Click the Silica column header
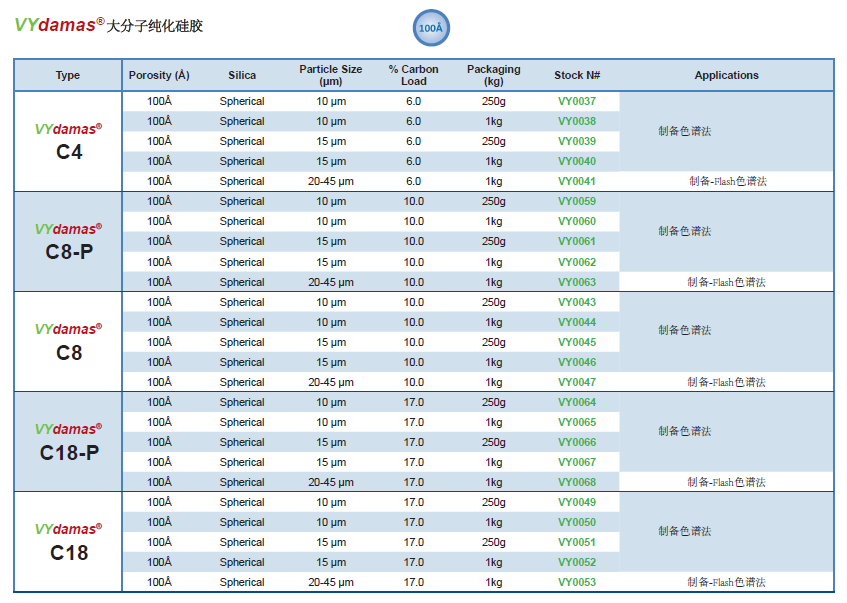The width and height of the screenshot is (847, 603). coord(241,75)
